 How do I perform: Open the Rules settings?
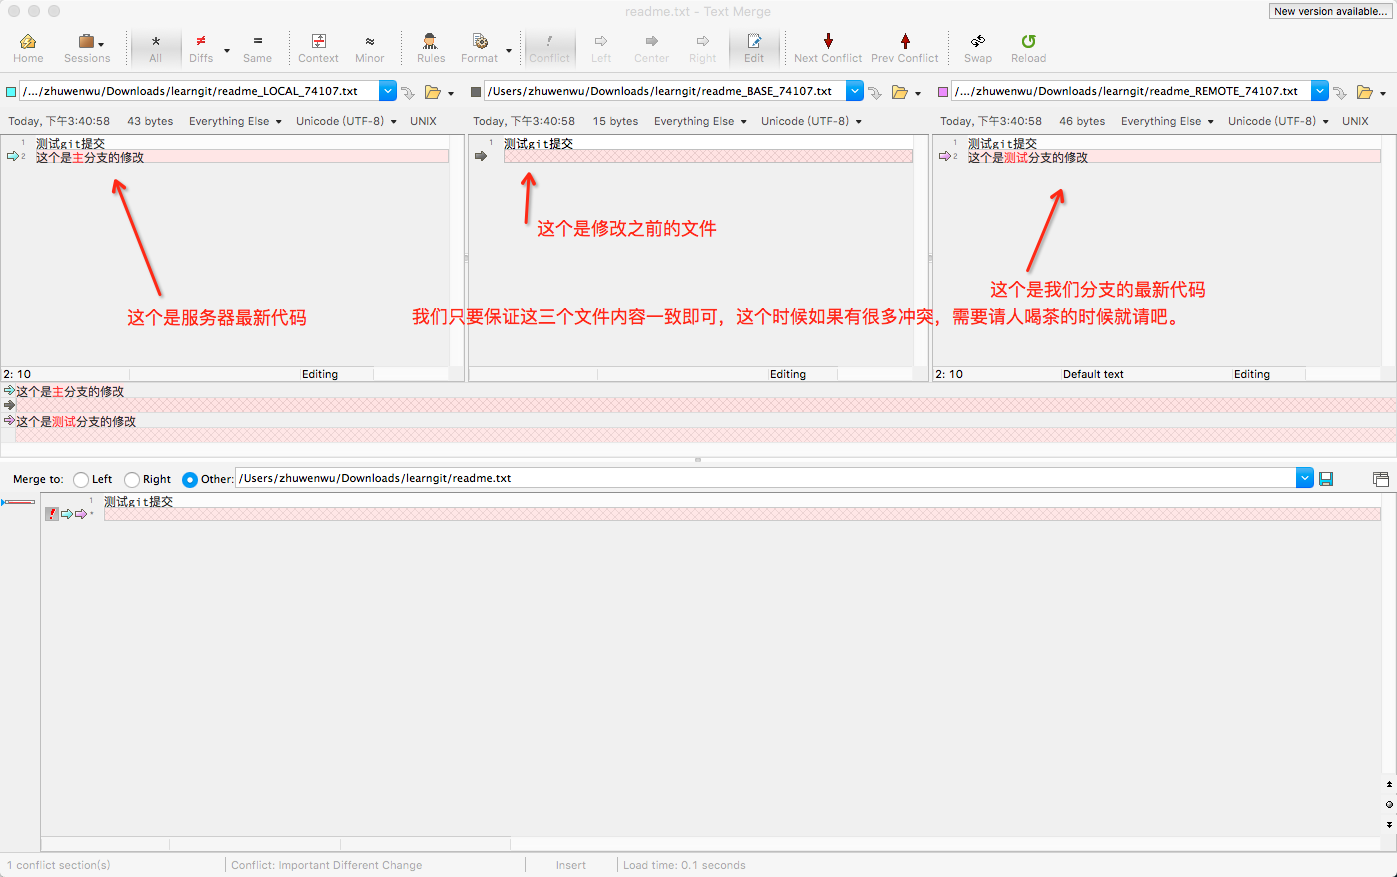pos(431,47)
